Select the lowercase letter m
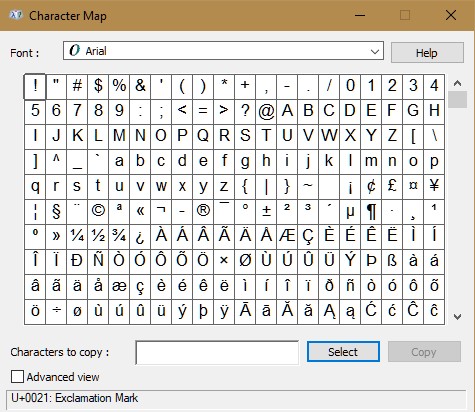 371,162
